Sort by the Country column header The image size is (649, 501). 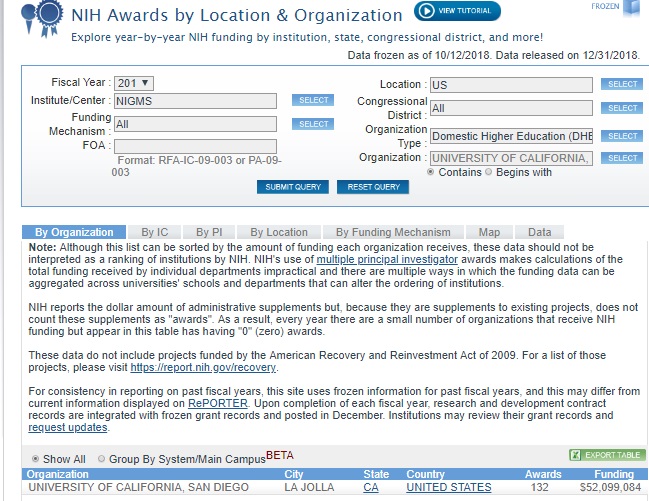point(425,474)
